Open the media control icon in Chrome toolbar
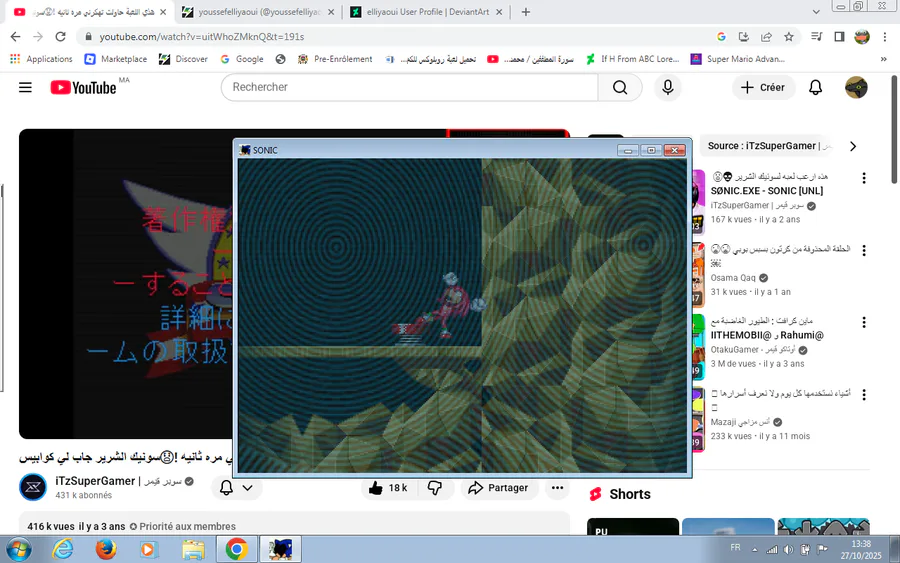 [x=816, y=37]
